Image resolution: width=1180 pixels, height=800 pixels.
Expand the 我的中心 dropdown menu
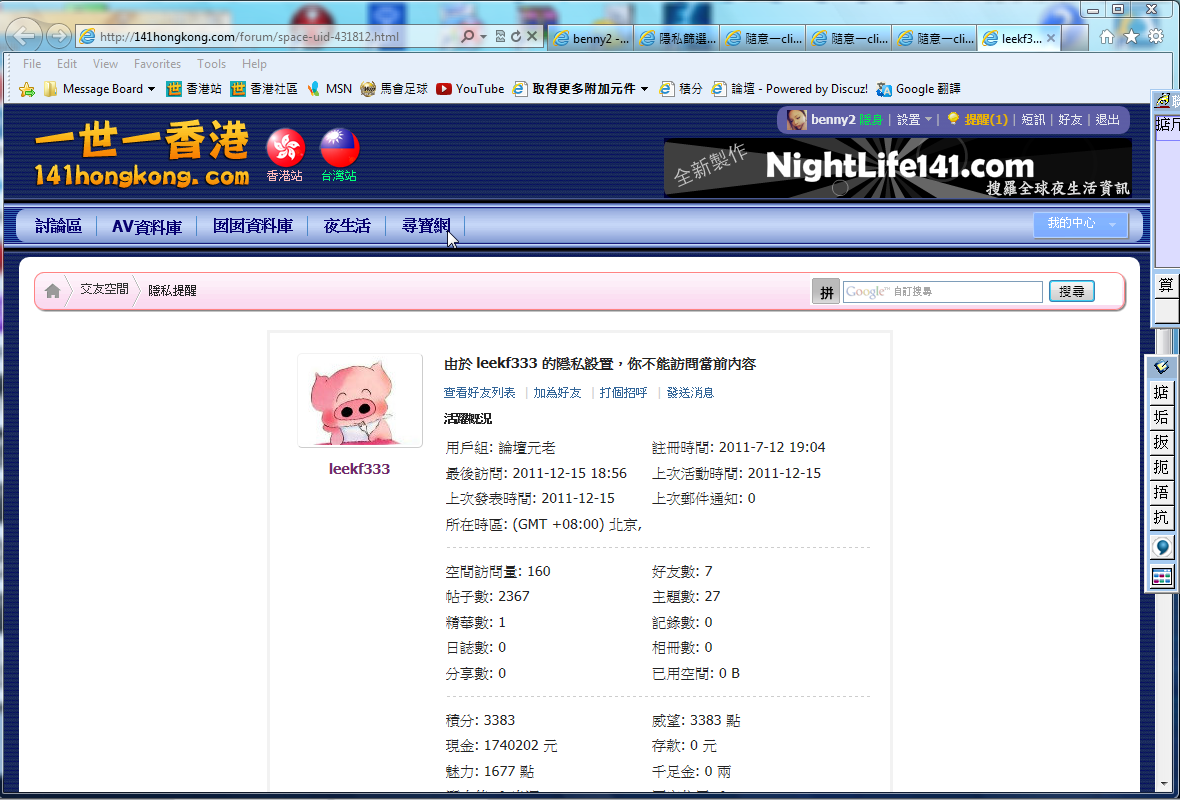pyautogui.click(x=1078, y=224)
